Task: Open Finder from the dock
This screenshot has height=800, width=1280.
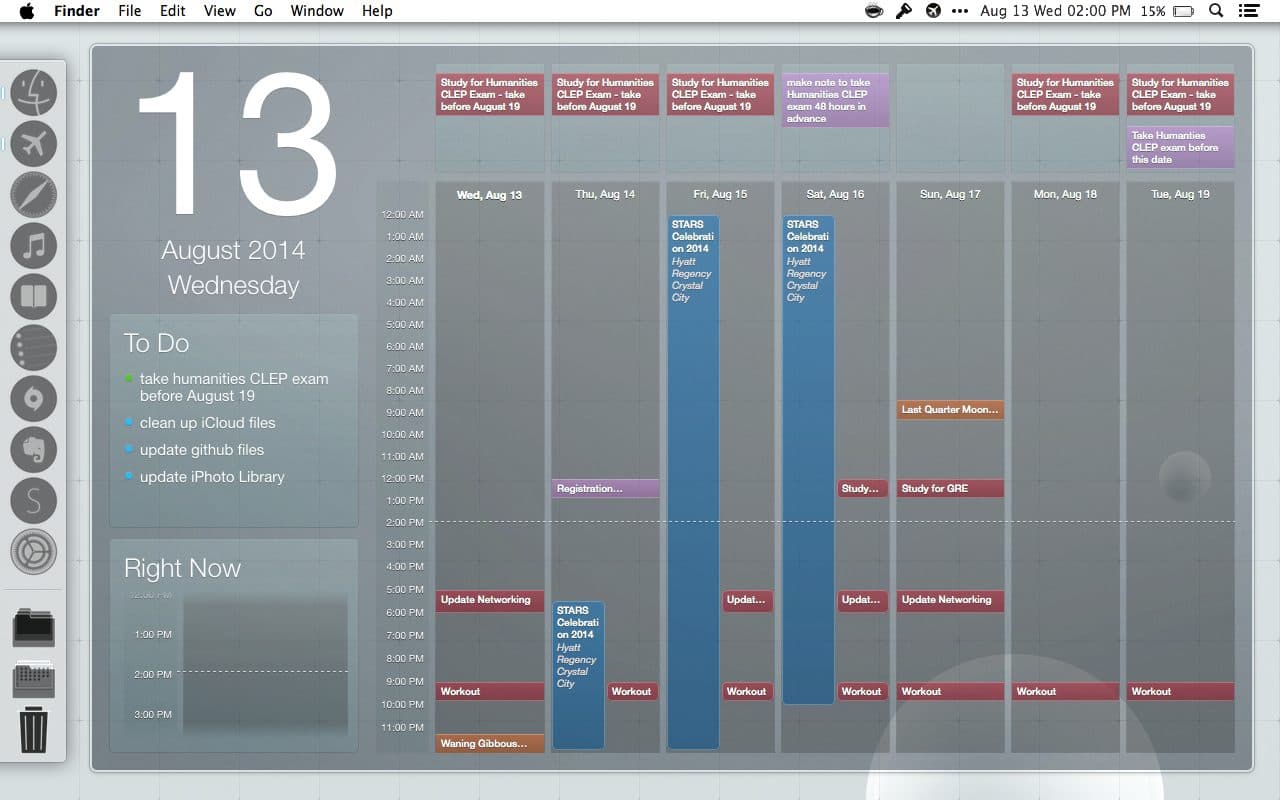Action: point(34,93)
